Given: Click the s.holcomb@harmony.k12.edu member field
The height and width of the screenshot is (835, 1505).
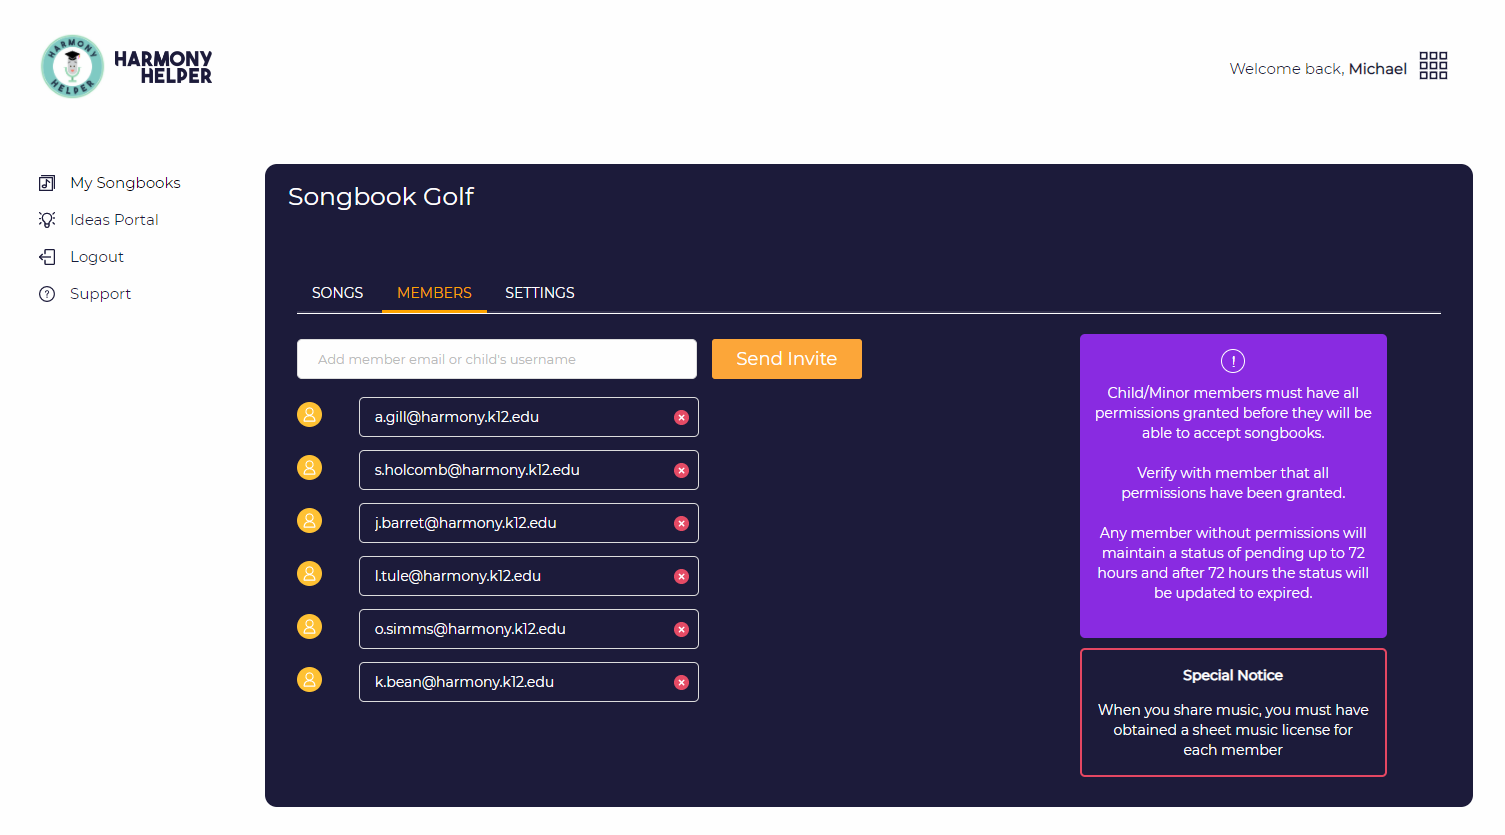Looking at the screenshot, I should click(529, 470).
